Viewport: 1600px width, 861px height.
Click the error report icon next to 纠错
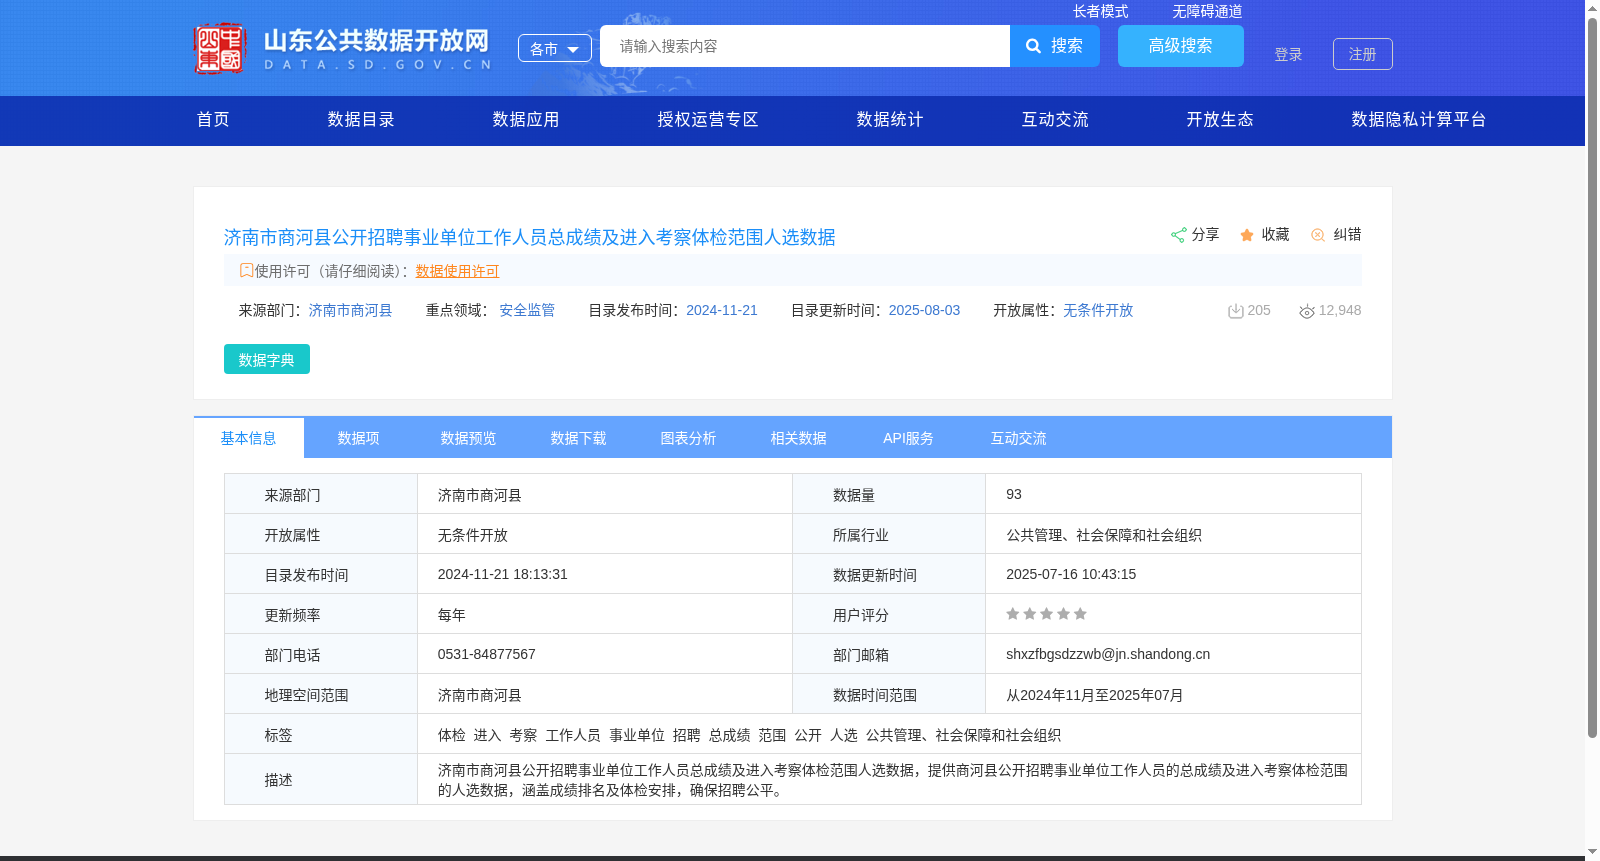point(1318,235)
